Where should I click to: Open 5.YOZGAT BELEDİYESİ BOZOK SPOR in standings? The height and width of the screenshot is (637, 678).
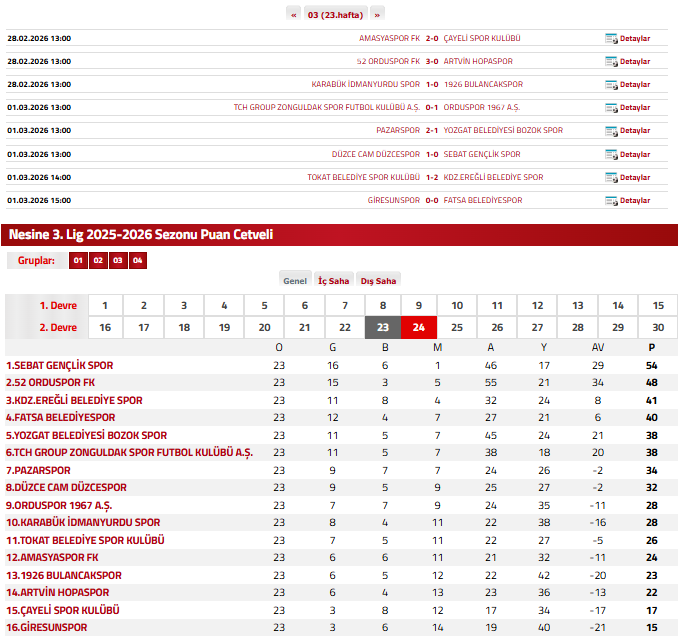(x=86, y=435)
